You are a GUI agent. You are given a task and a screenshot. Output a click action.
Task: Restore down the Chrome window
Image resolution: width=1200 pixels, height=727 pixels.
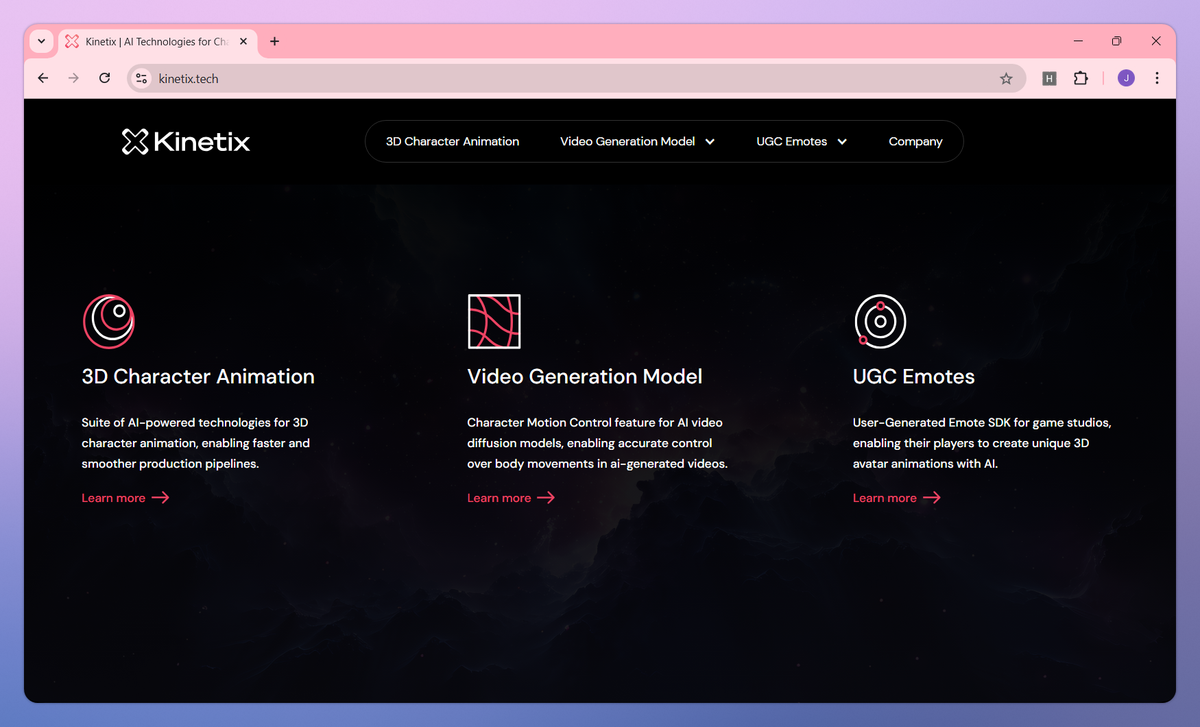(x=1117, y=41)
